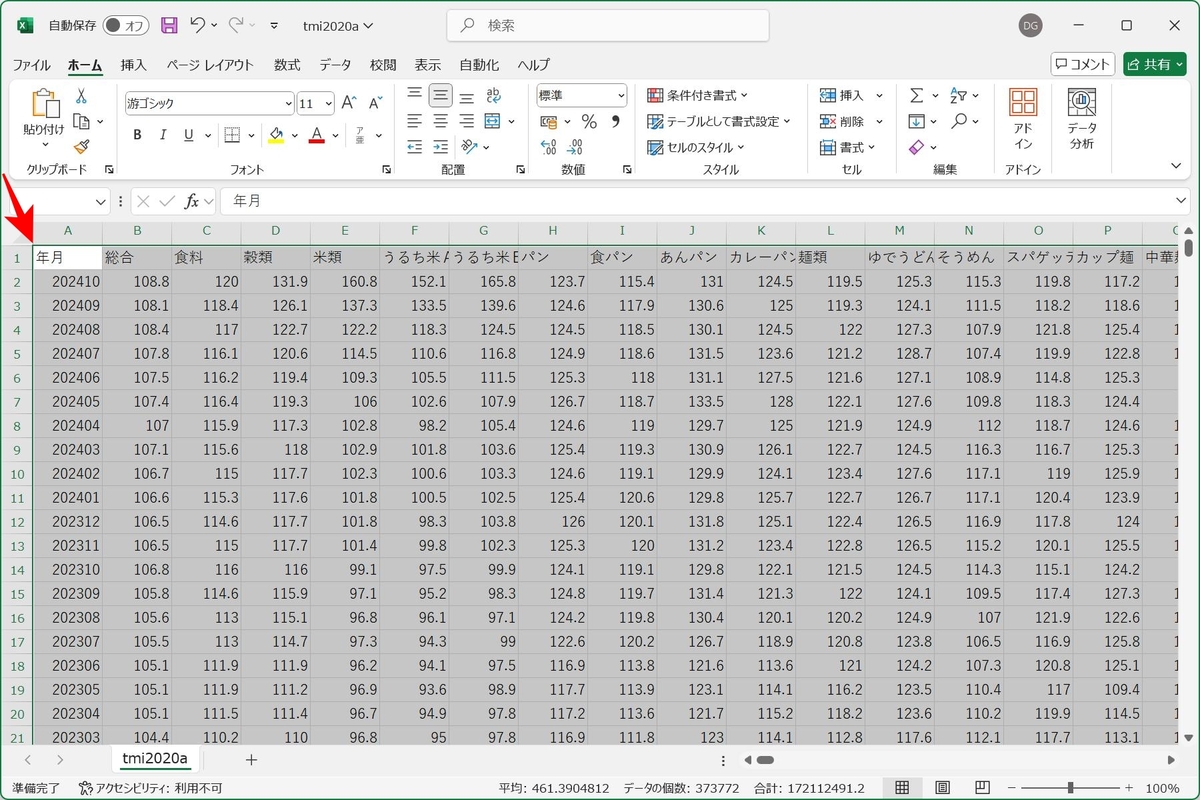1200x800 pixels.
Task: Increase indent in alignment group
Action: [x=441, y=147]
